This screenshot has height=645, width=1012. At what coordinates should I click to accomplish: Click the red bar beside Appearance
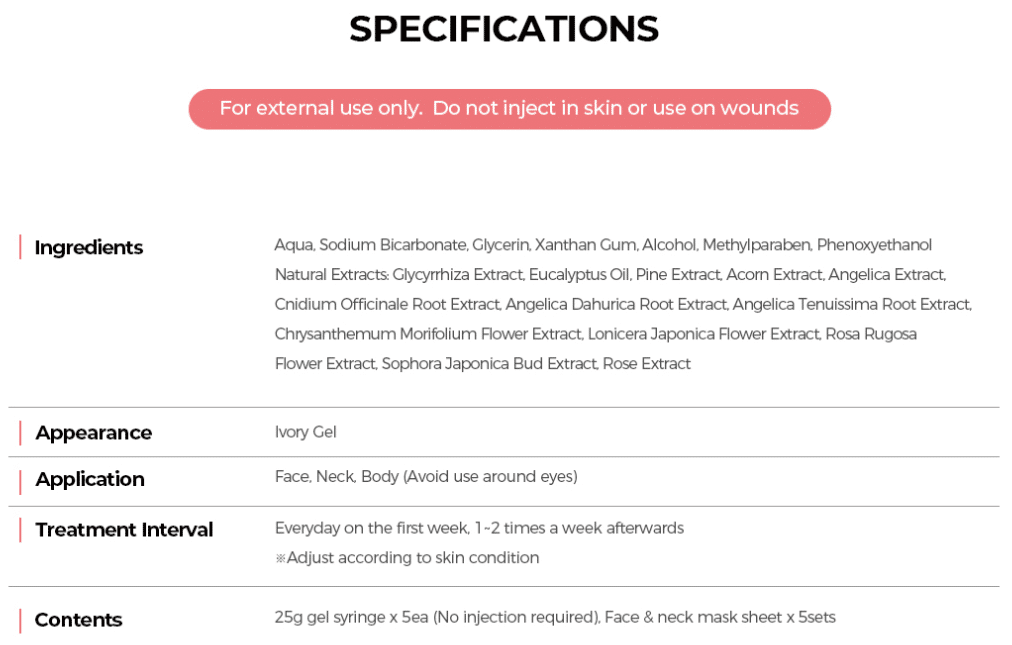click(20, 433)
